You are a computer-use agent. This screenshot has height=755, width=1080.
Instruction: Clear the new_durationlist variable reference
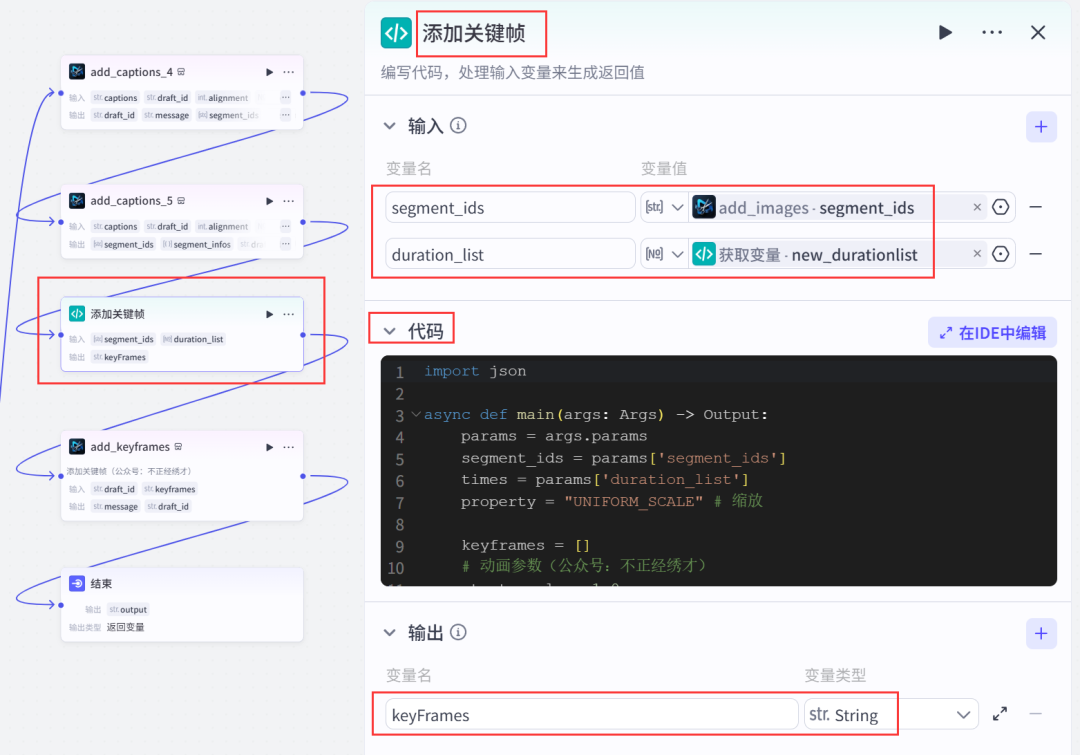click(977, 254)
